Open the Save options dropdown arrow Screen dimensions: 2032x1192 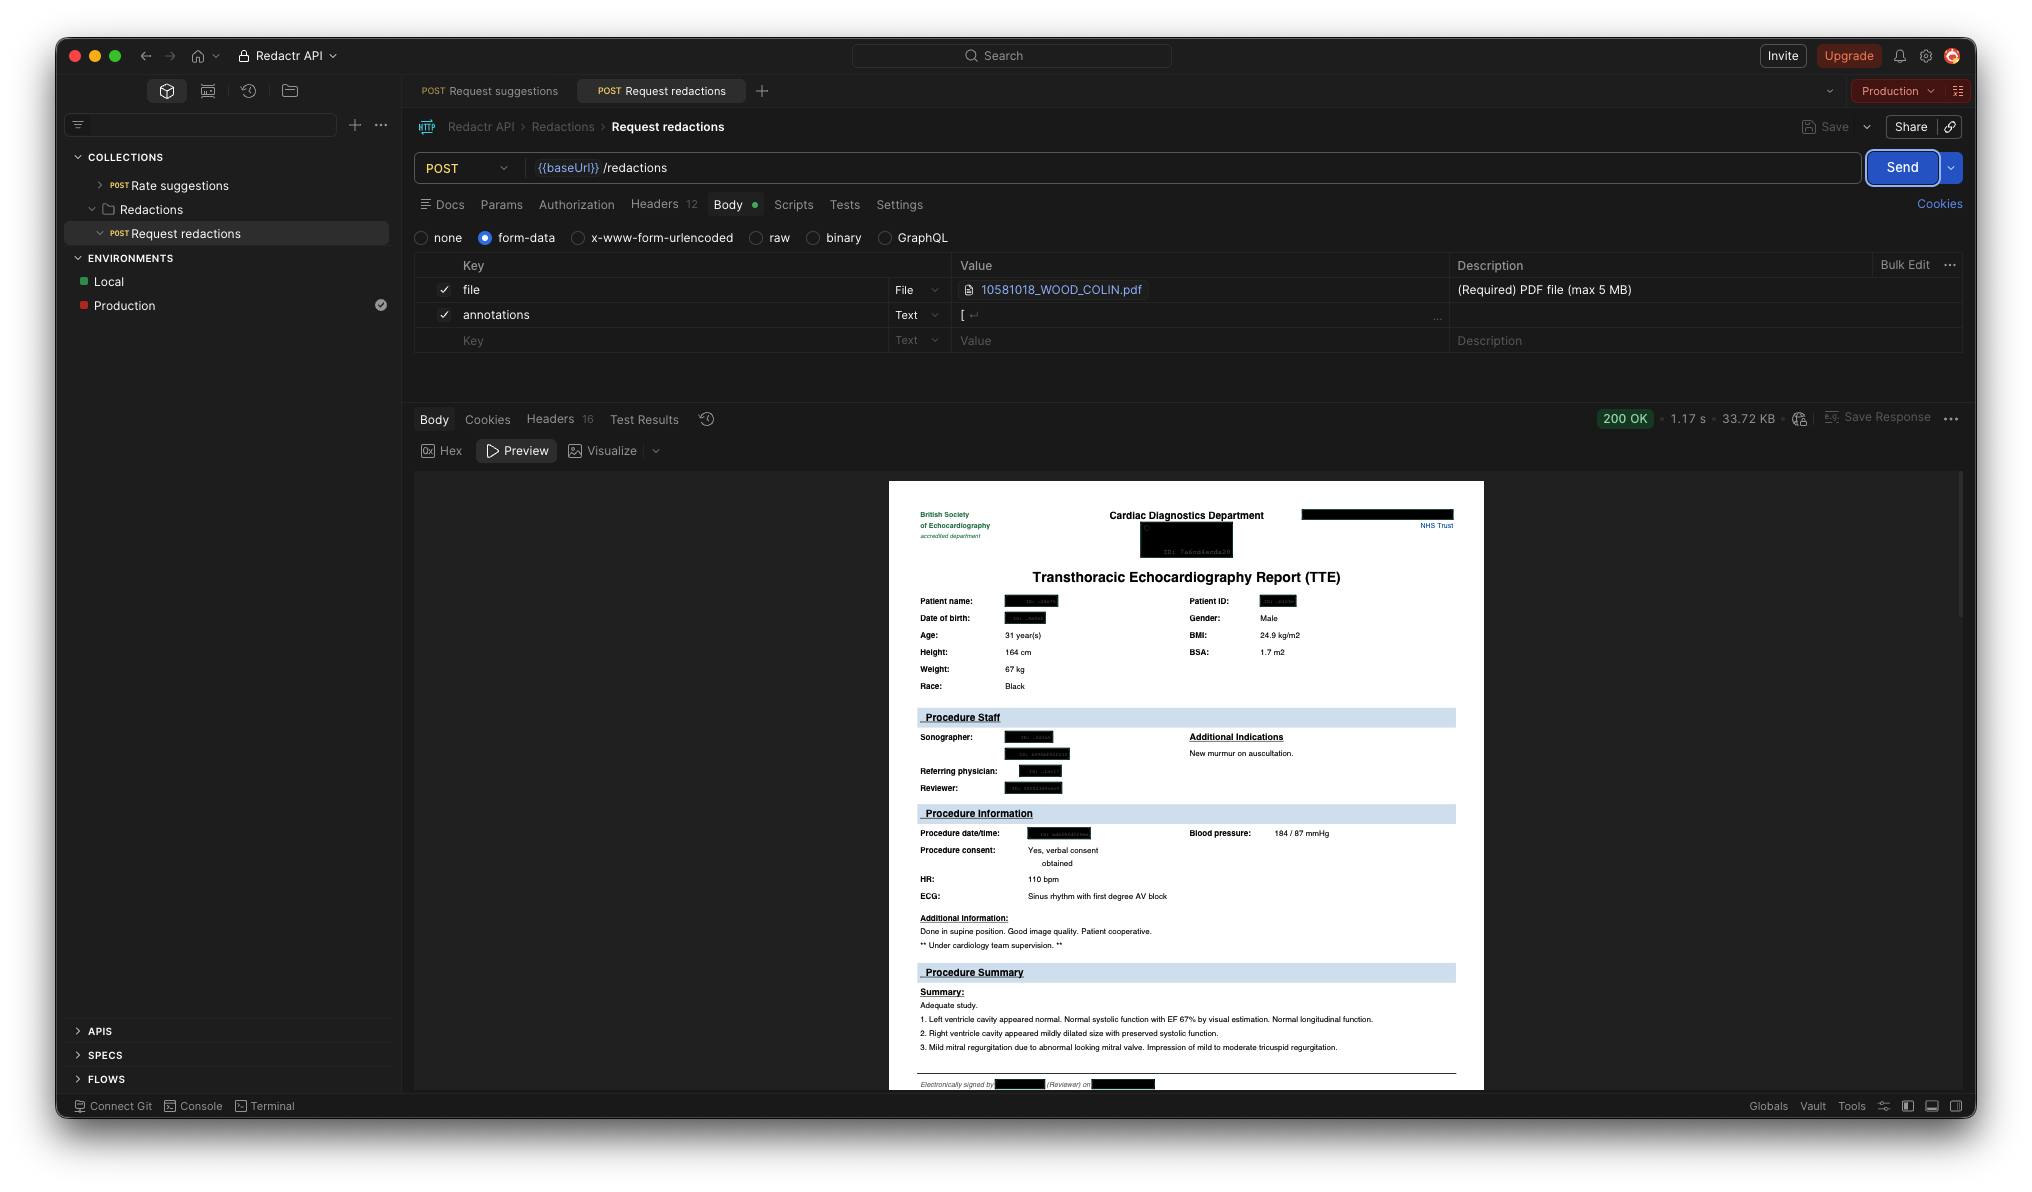click(1867, 127)
